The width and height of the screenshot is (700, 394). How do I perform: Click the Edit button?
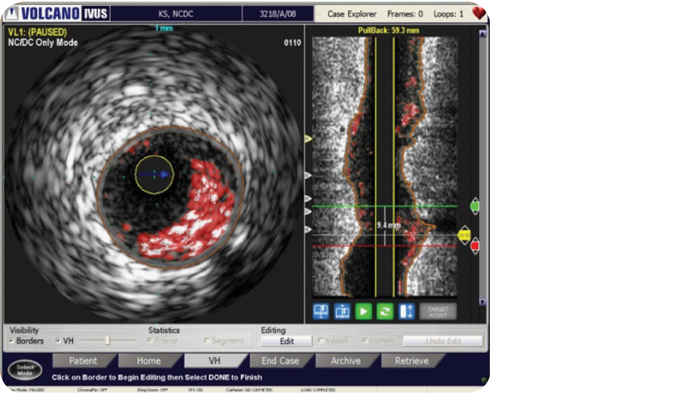(287, 341)
